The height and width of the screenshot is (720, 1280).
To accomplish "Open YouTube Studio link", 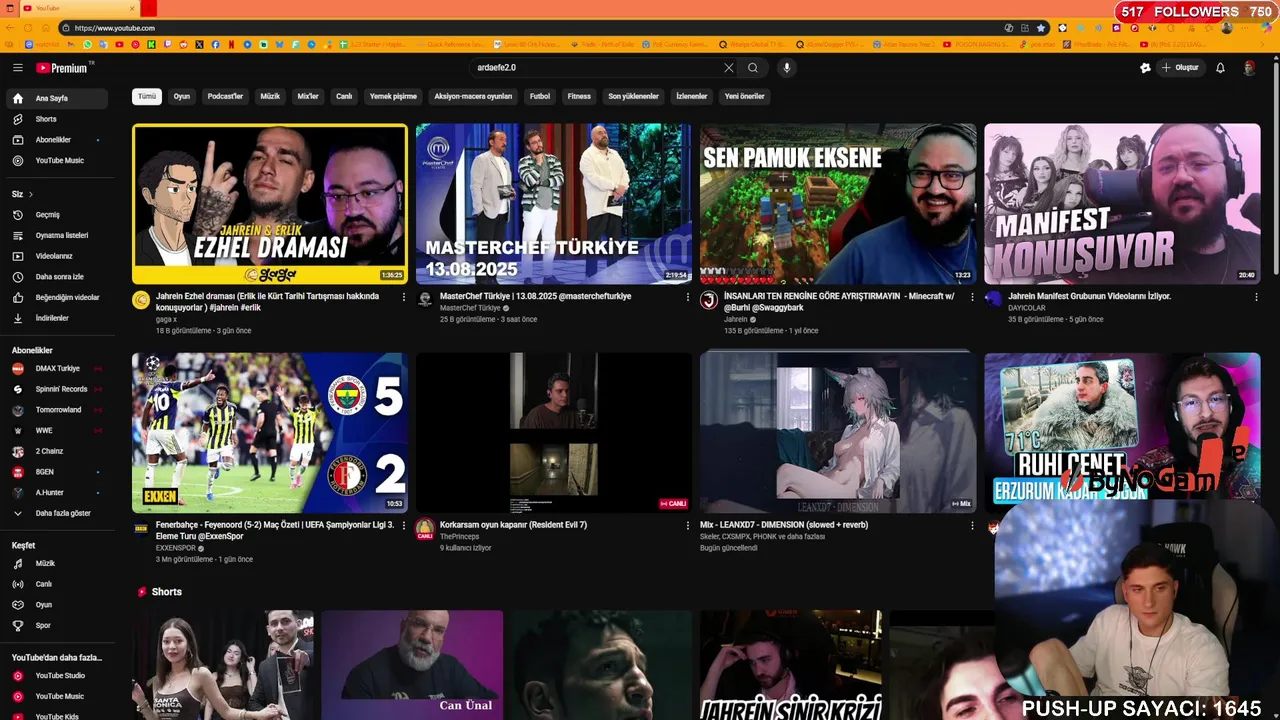I will tap(56, 676).
